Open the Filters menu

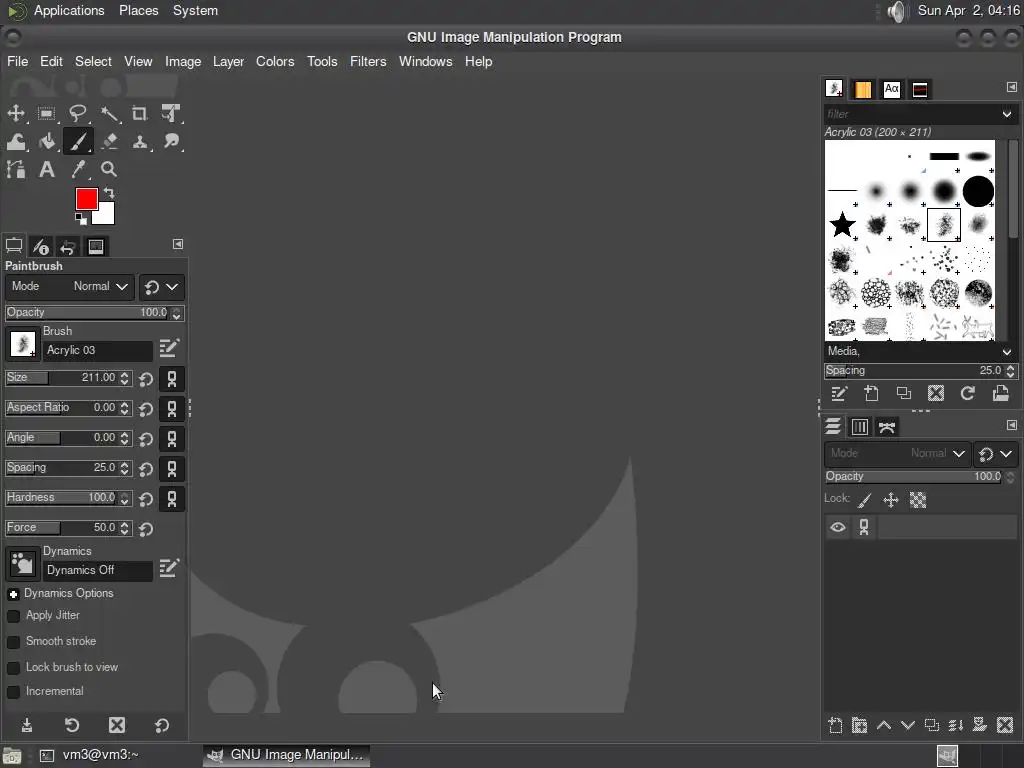click(368, 61)
